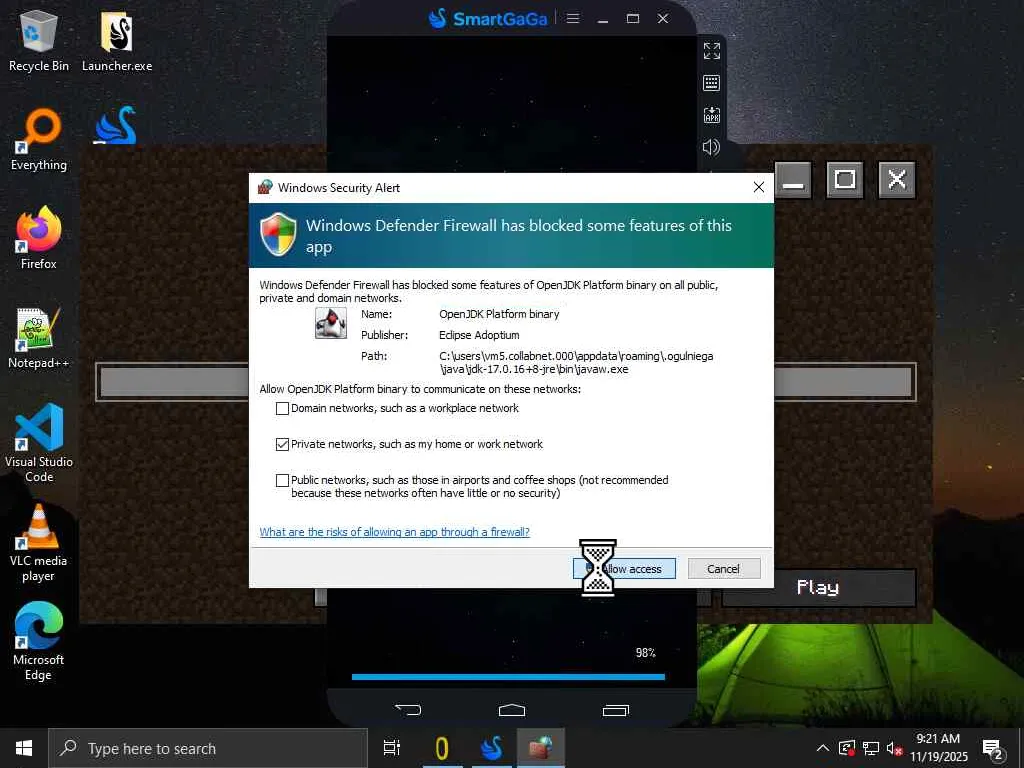Cancel the Windows Security Alert
The width and height of the screenshot is (1024, 768).
pyautogui.click(x=724, y=569)
